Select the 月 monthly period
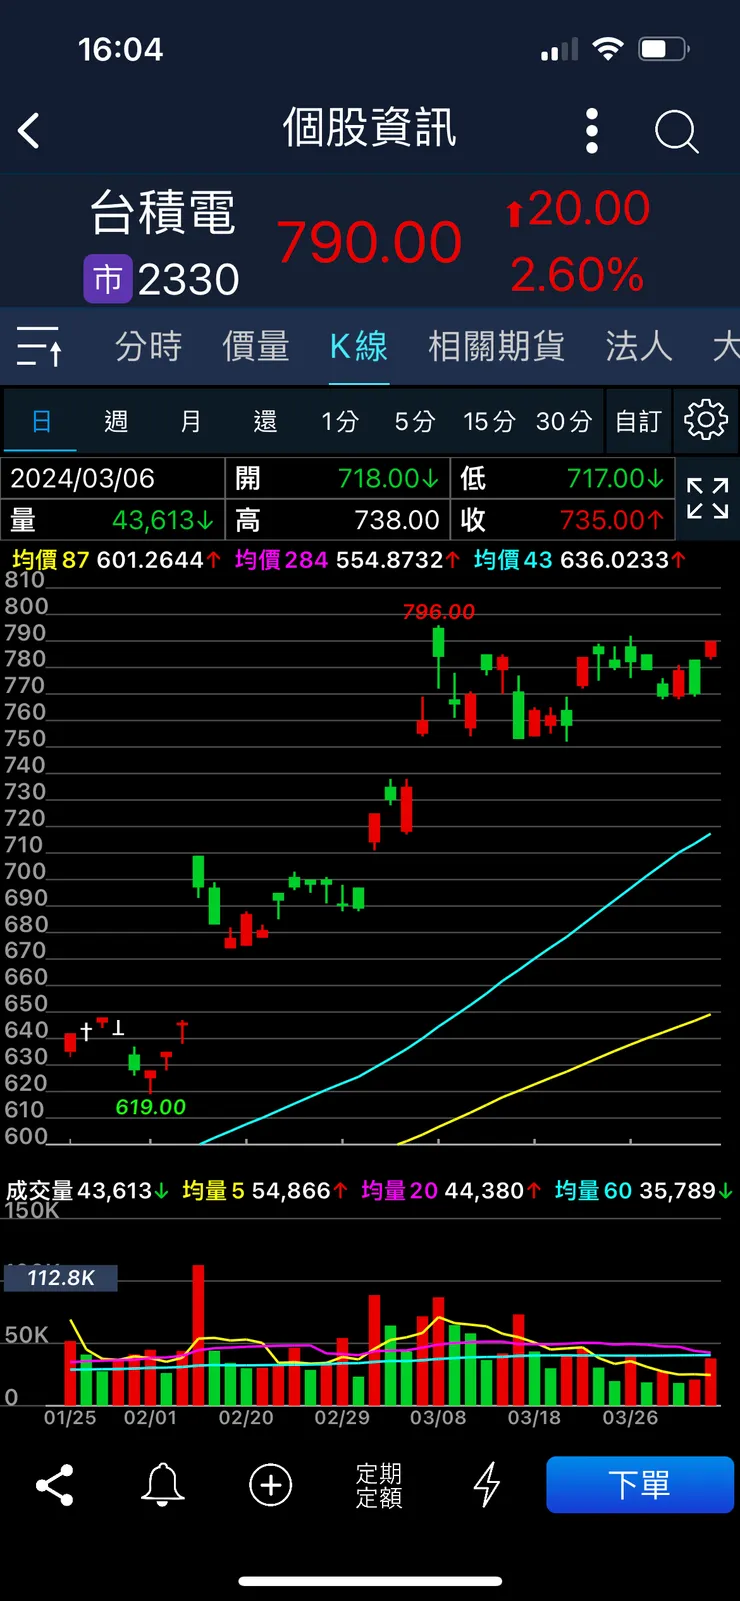 tap(190, 421)
